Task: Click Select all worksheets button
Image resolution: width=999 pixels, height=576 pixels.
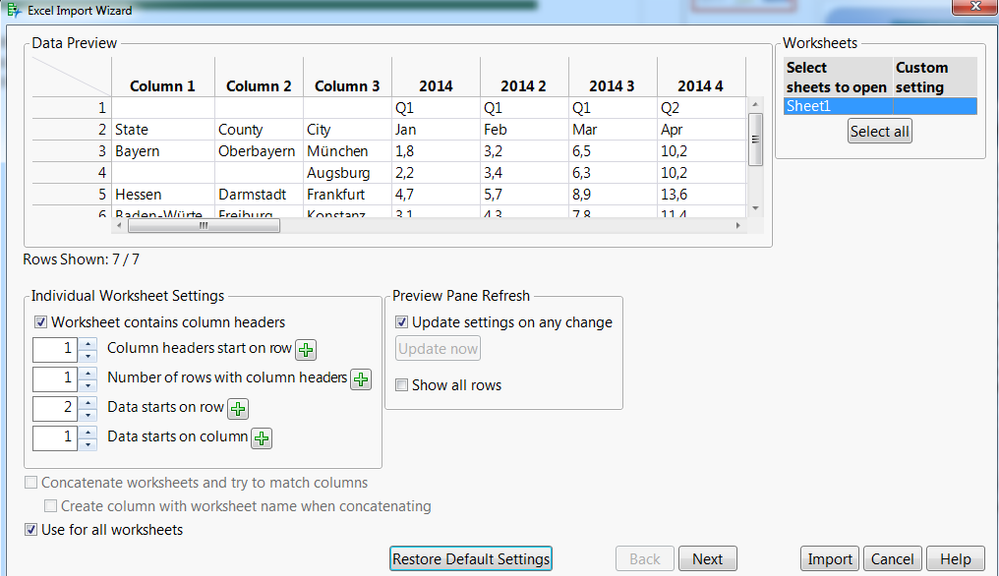Action: (x=880, y=131)
